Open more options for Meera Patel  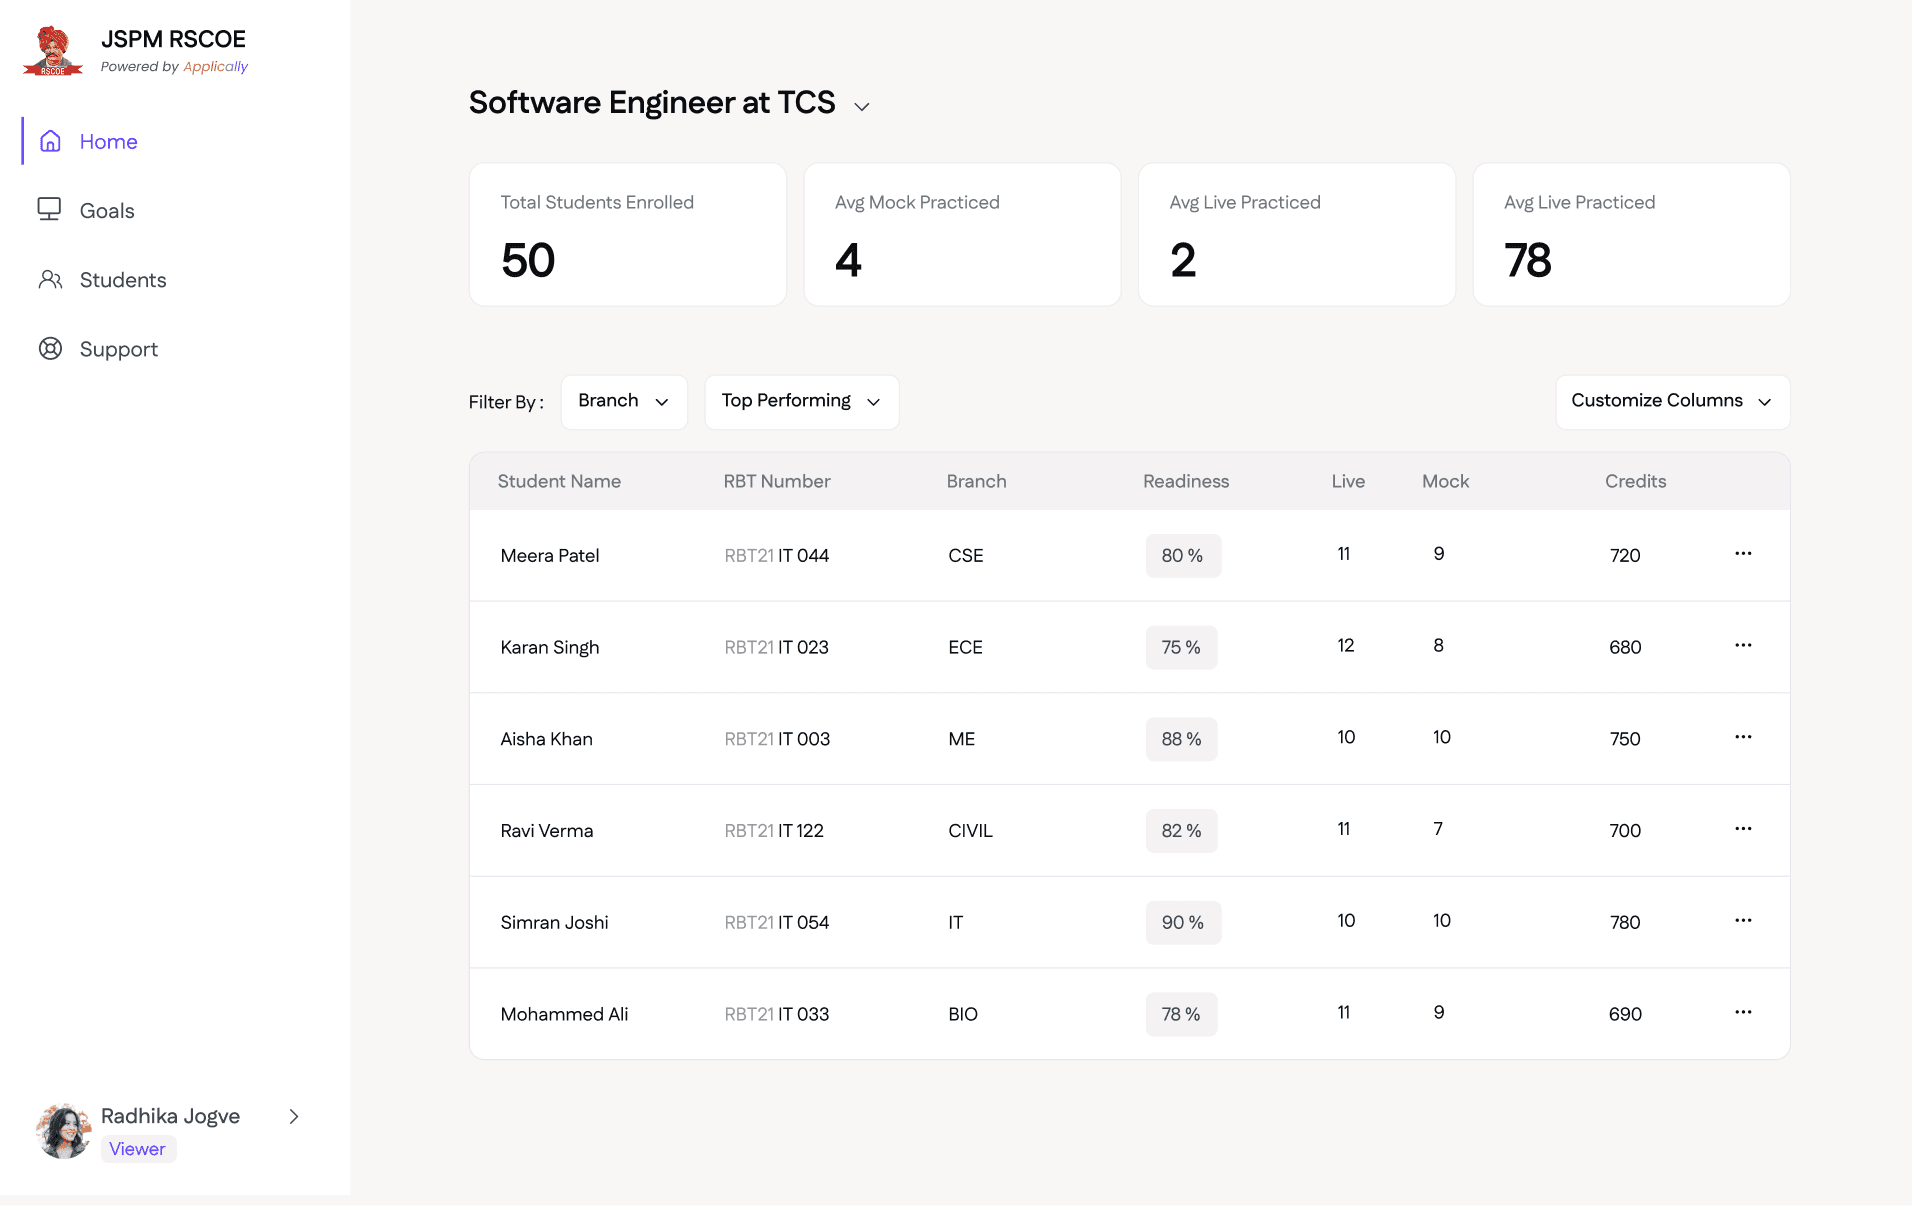pos(1743,554)
